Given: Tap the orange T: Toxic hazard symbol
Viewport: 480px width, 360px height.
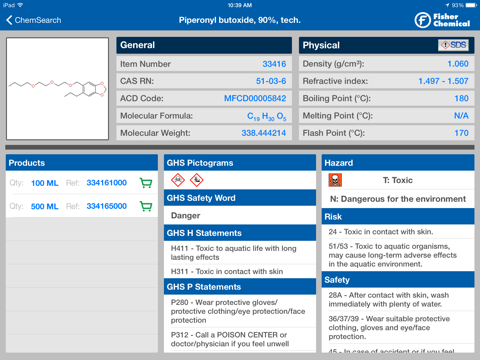Looking at the screenshot, I should [335, 180].
